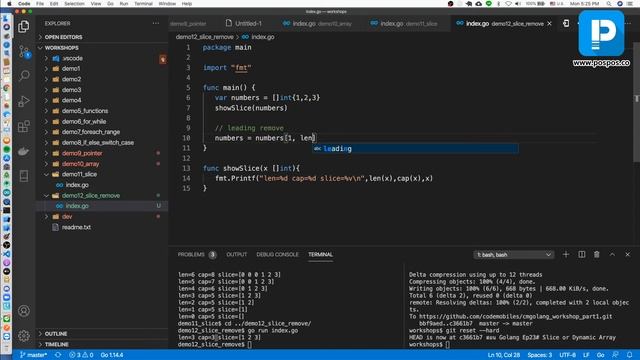Image resolution: width=640 pixels, height=360 pixels.
Task: Open the Extensions view
Action: pyautogui.click(x=24, y=126)
